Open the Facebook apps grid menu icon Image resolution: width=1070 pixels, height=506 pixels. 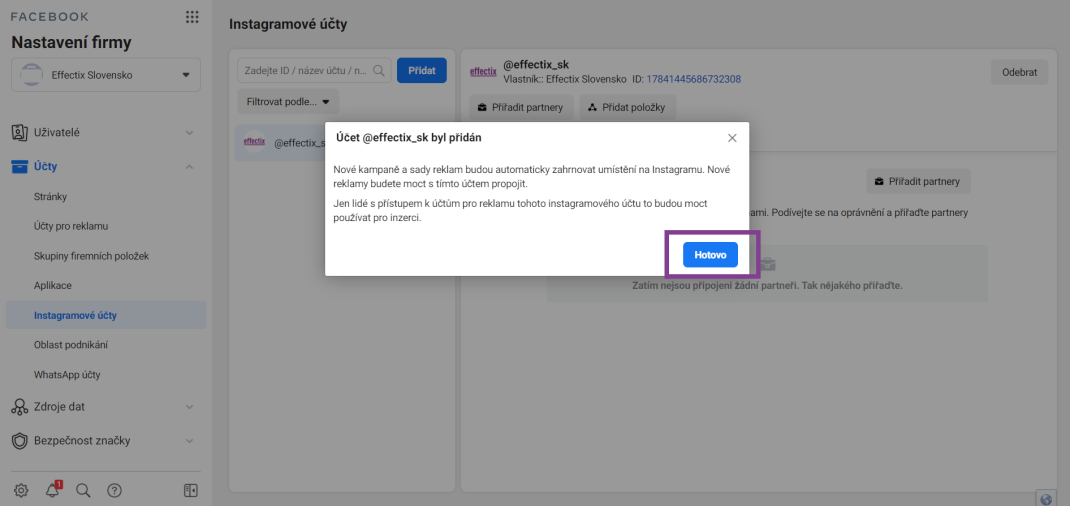[192, 17]
